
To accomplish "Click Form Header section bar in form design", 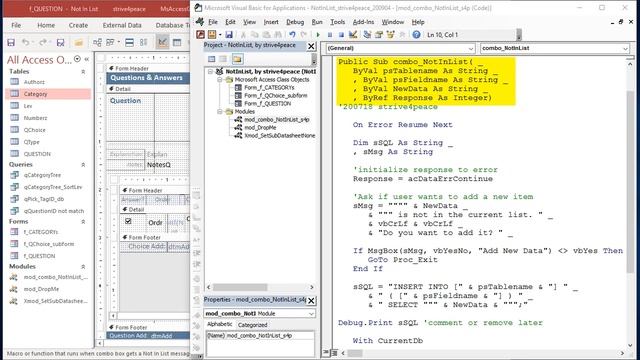I will coord(149,68).
